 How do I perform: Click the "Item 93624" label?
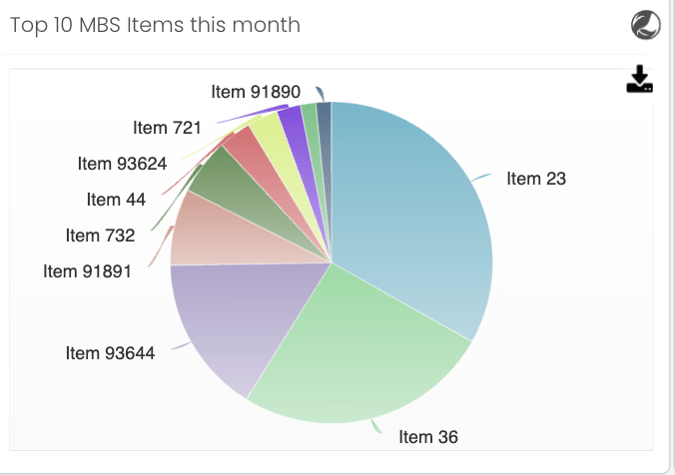pyautogui.click(x=122, y=163)
